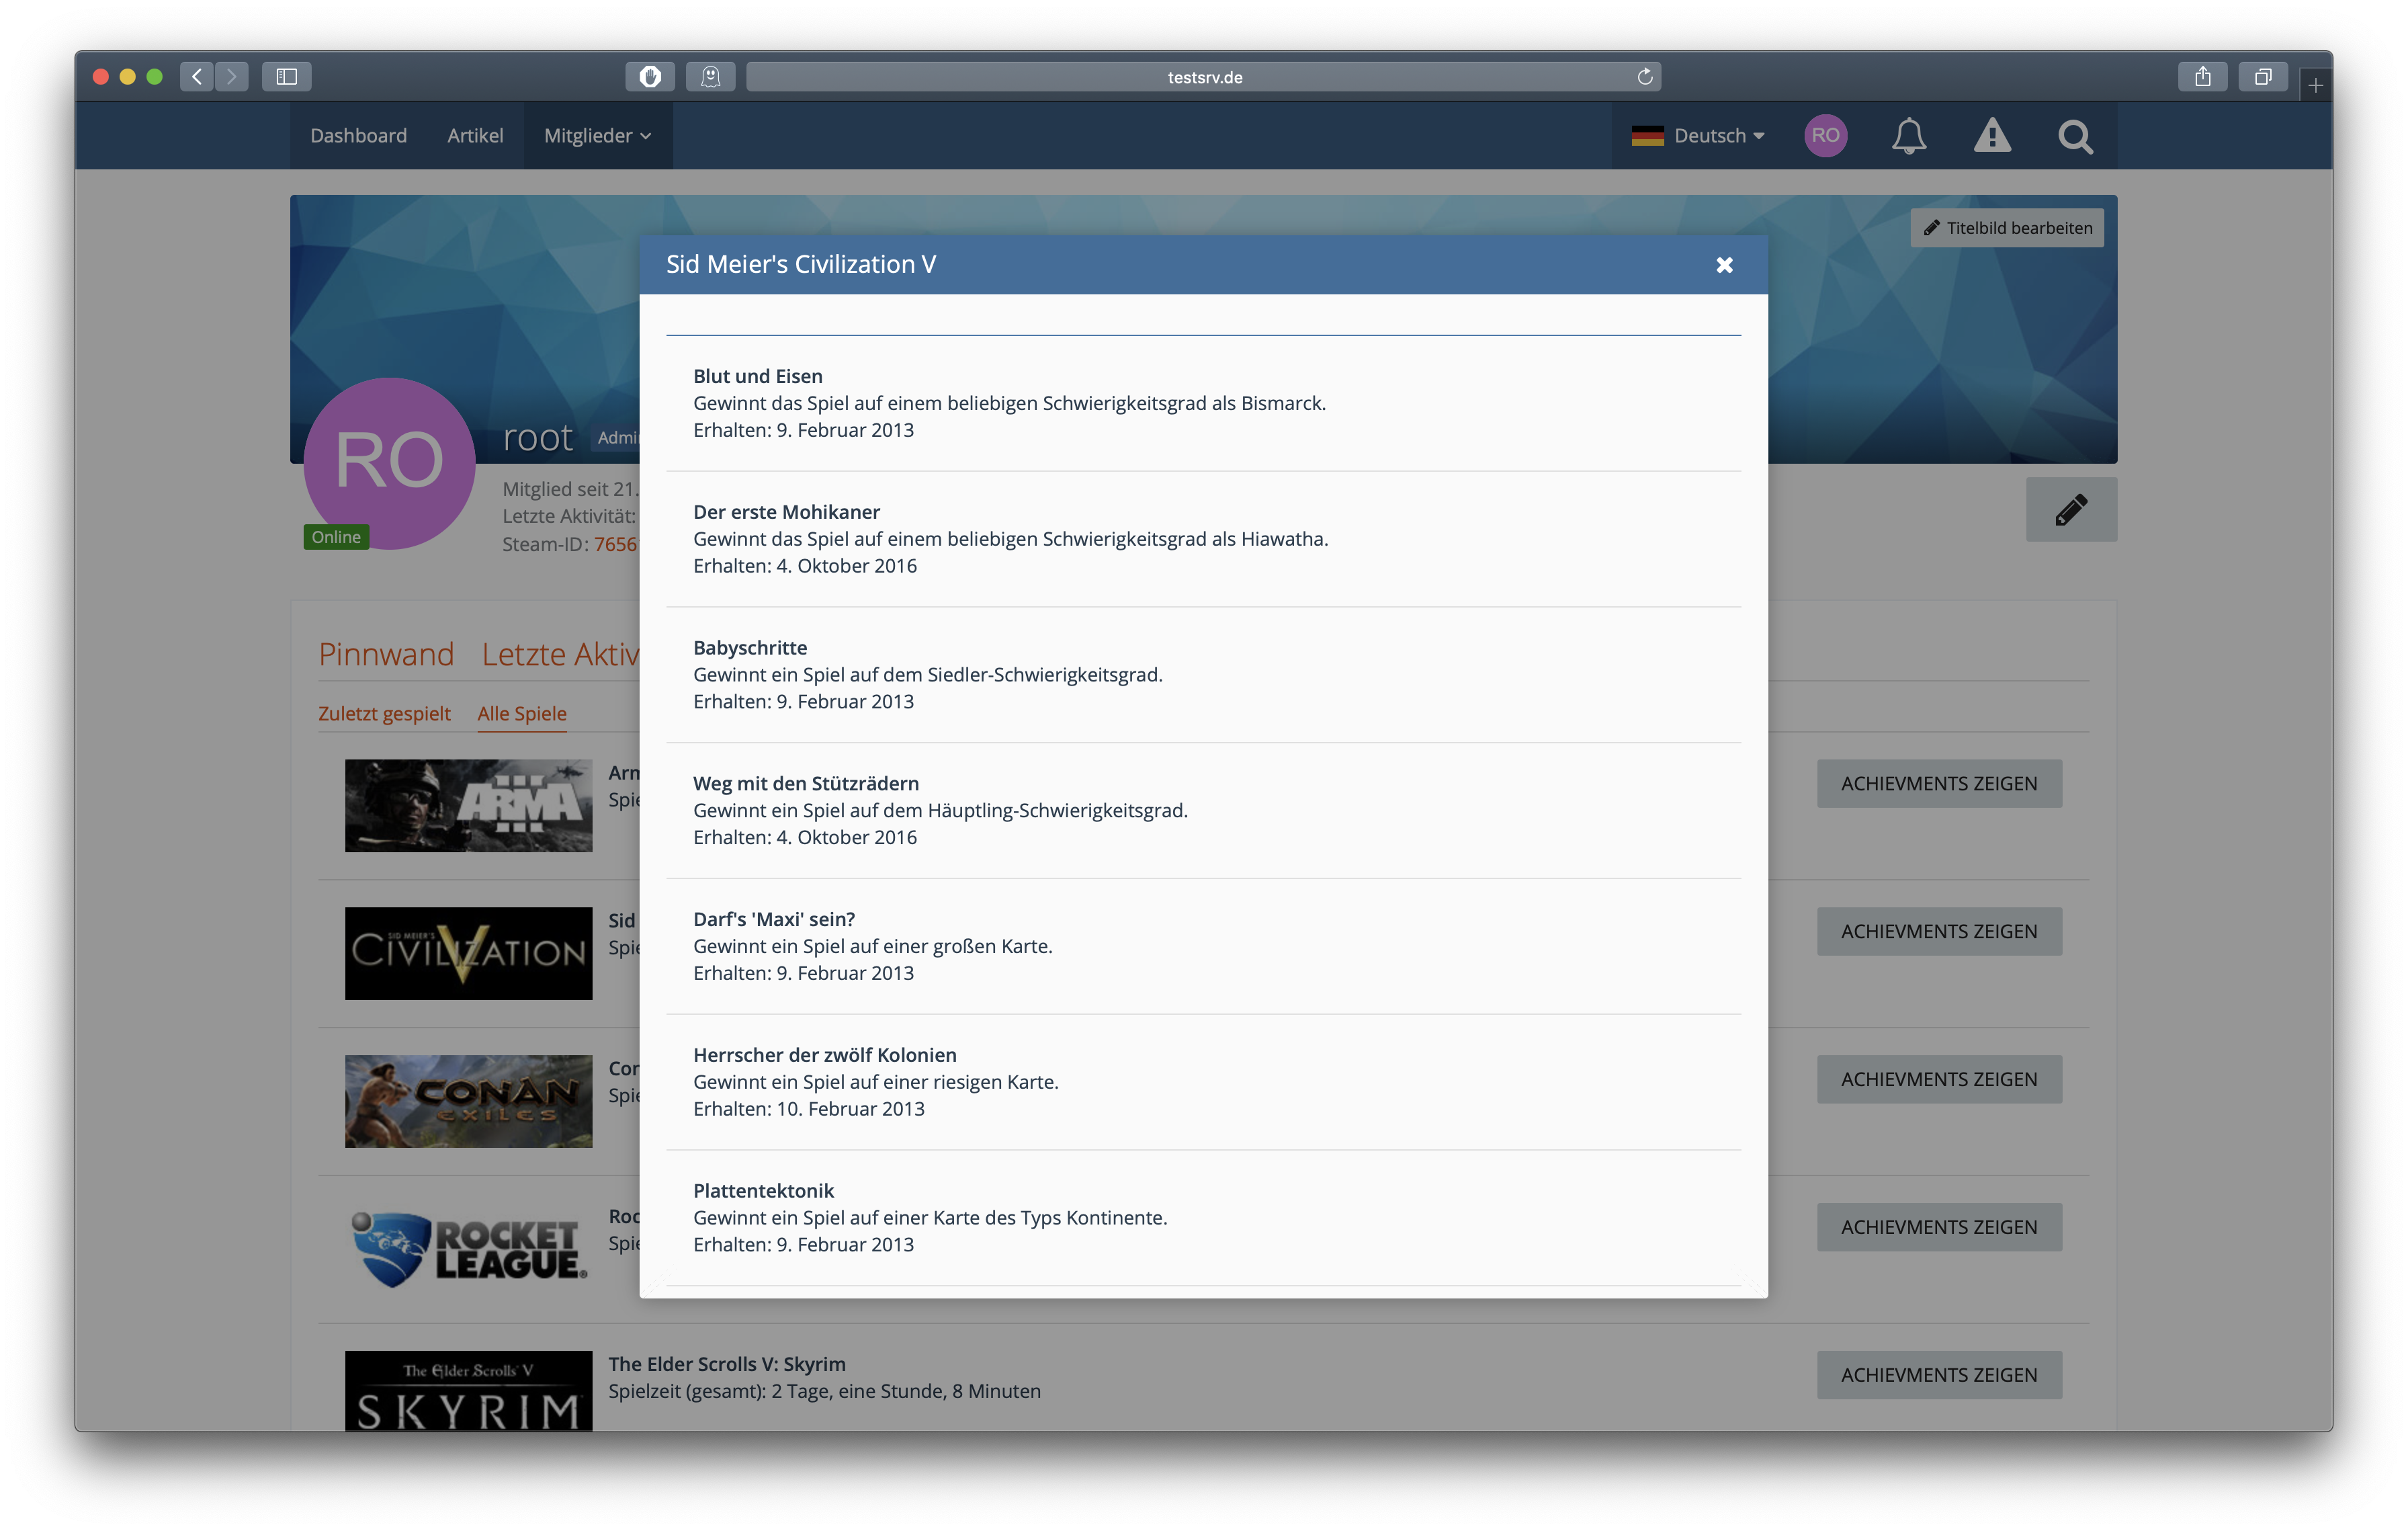Image resolution: width=2408 pixels, height=1531 pixels.
Task: Click the Skyrim game thumbnail
Action: tap(468, 1391)
